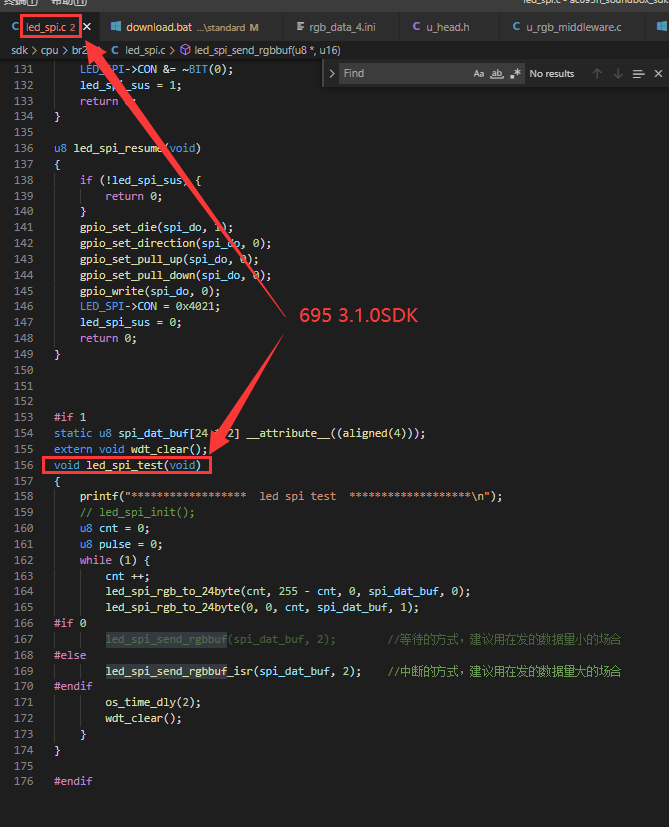Close the Find widget
Image resolution: width=669 pixels, height=827 pixels.
tap(658, 73)
